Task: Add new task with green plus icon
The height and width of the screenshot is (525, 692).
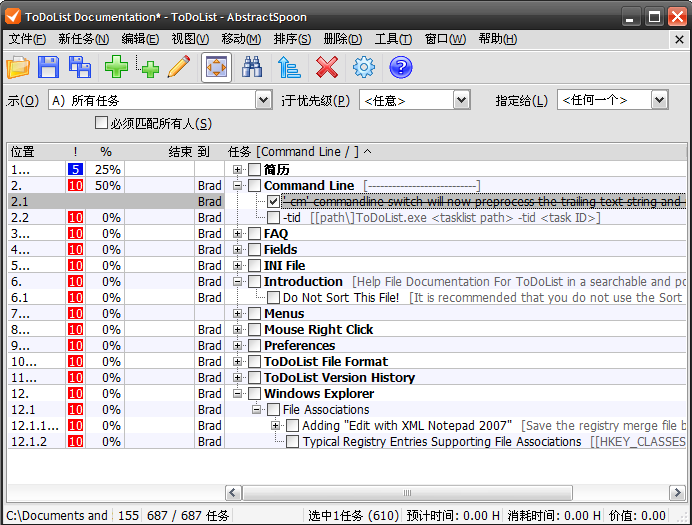Action: tap(117, 68)
